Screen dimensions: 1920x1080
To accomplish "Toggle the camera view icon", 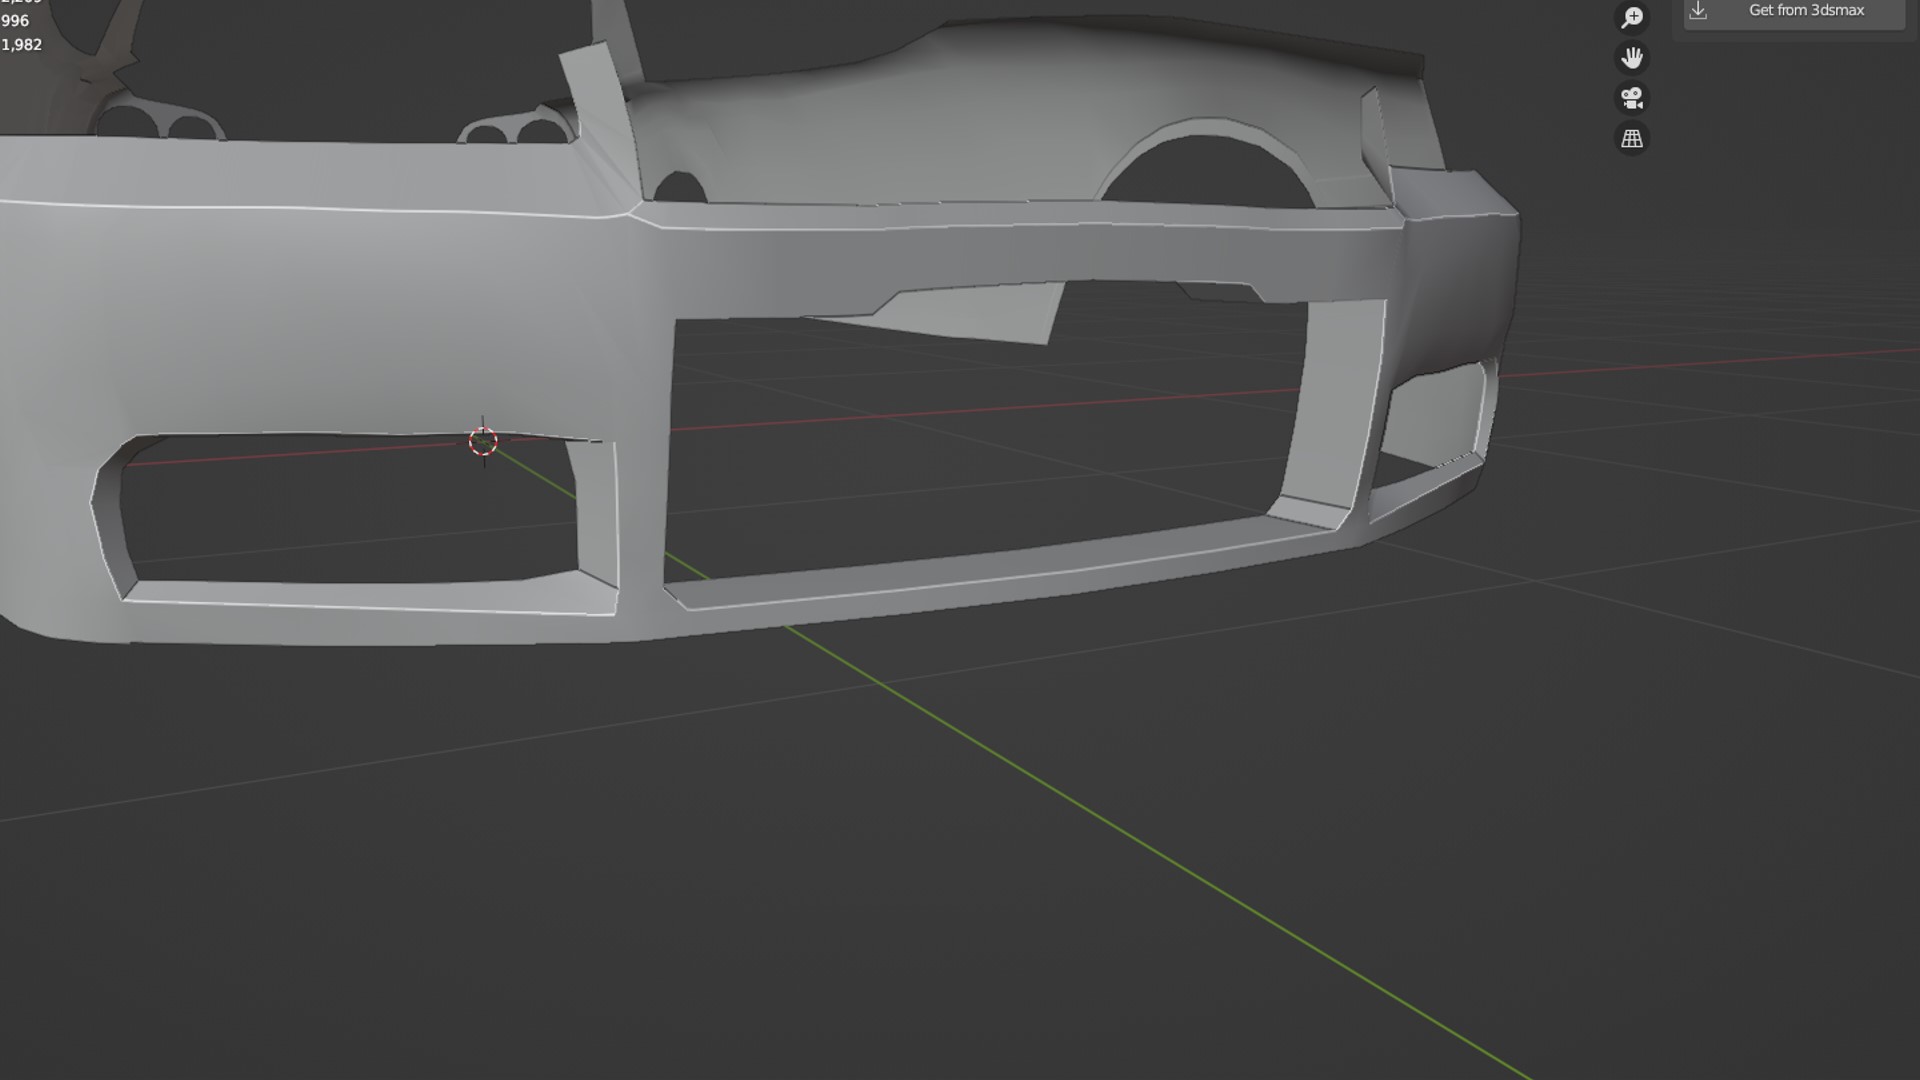I will 1632,98.
